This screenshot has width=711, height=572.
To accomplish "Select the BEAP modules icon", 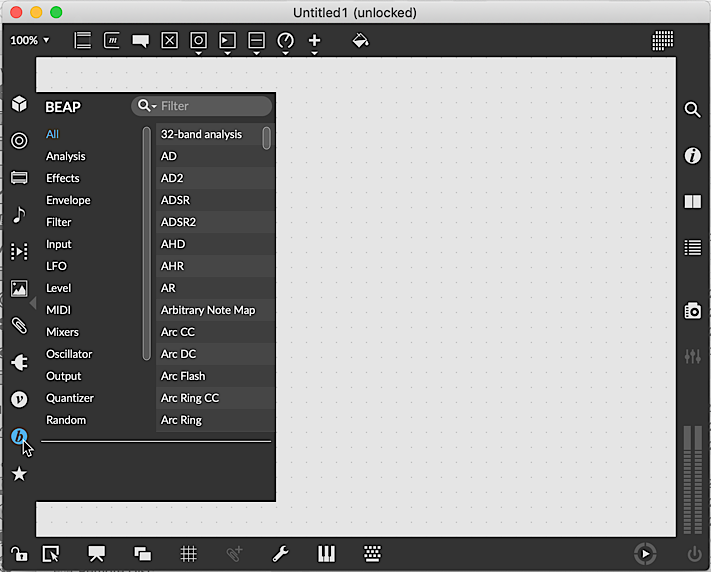I will [19, 436].
